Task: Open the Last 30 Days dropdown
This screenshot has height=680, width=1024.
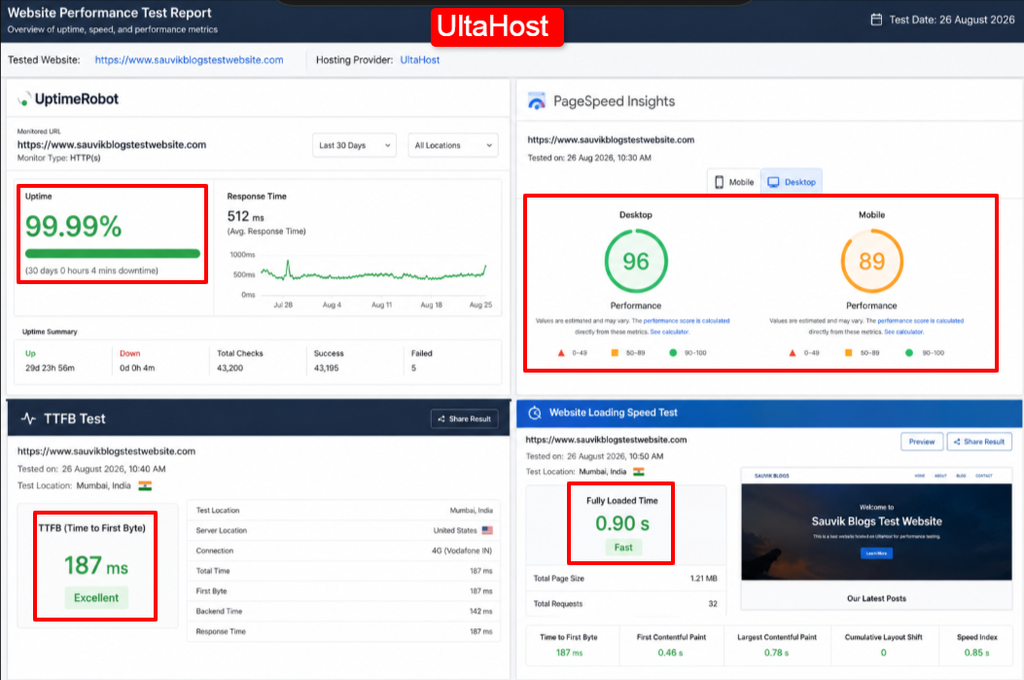Action: [x=354, y=145]
